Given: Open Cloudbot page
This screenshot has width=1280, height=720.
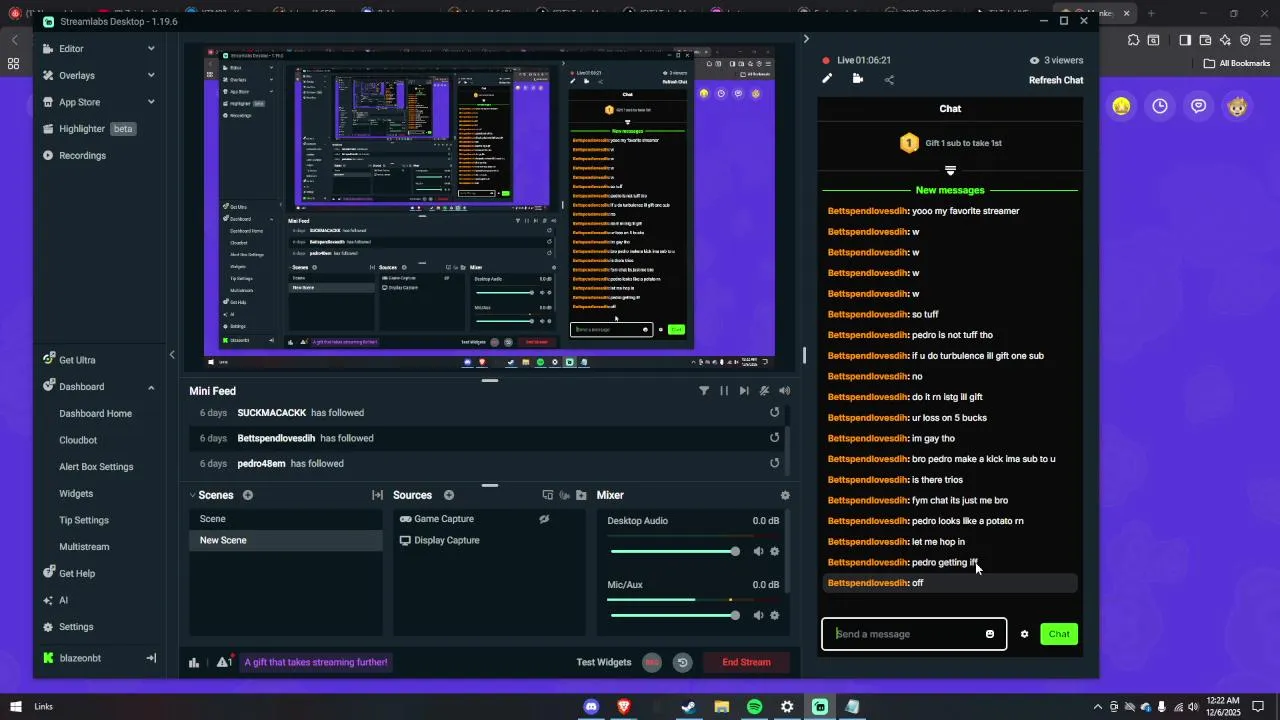Looking at the screenshot, I should click(x=78, y=440).
